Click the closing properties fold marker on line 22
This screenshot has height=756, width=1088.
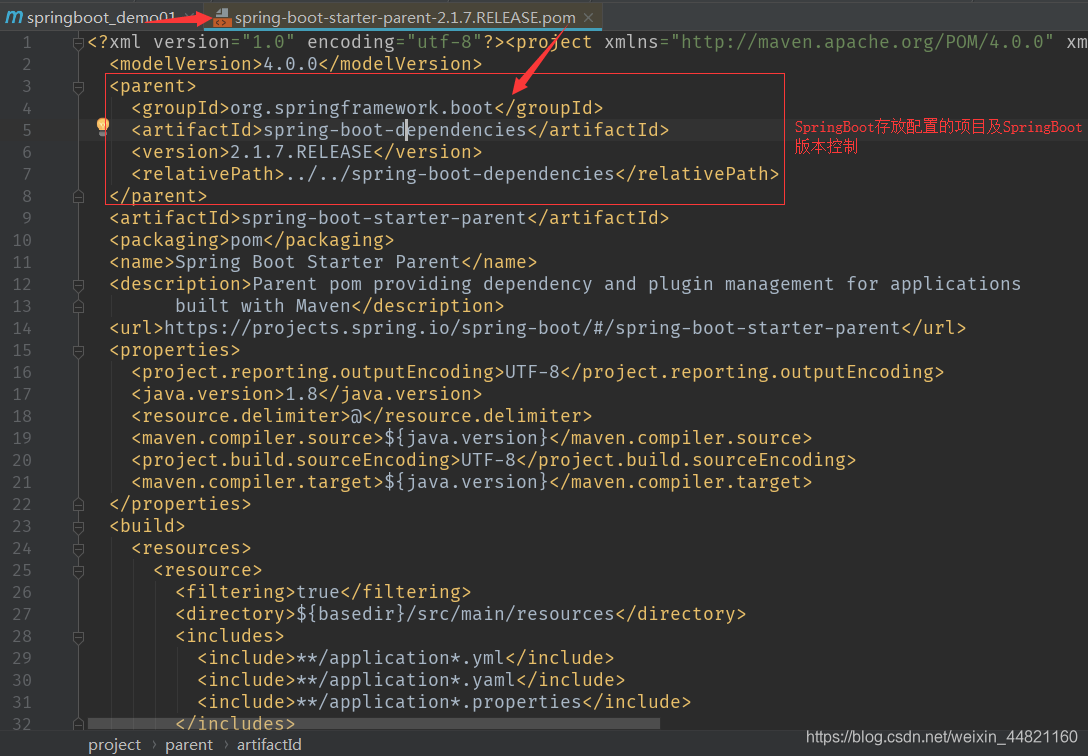pos(78,505)
